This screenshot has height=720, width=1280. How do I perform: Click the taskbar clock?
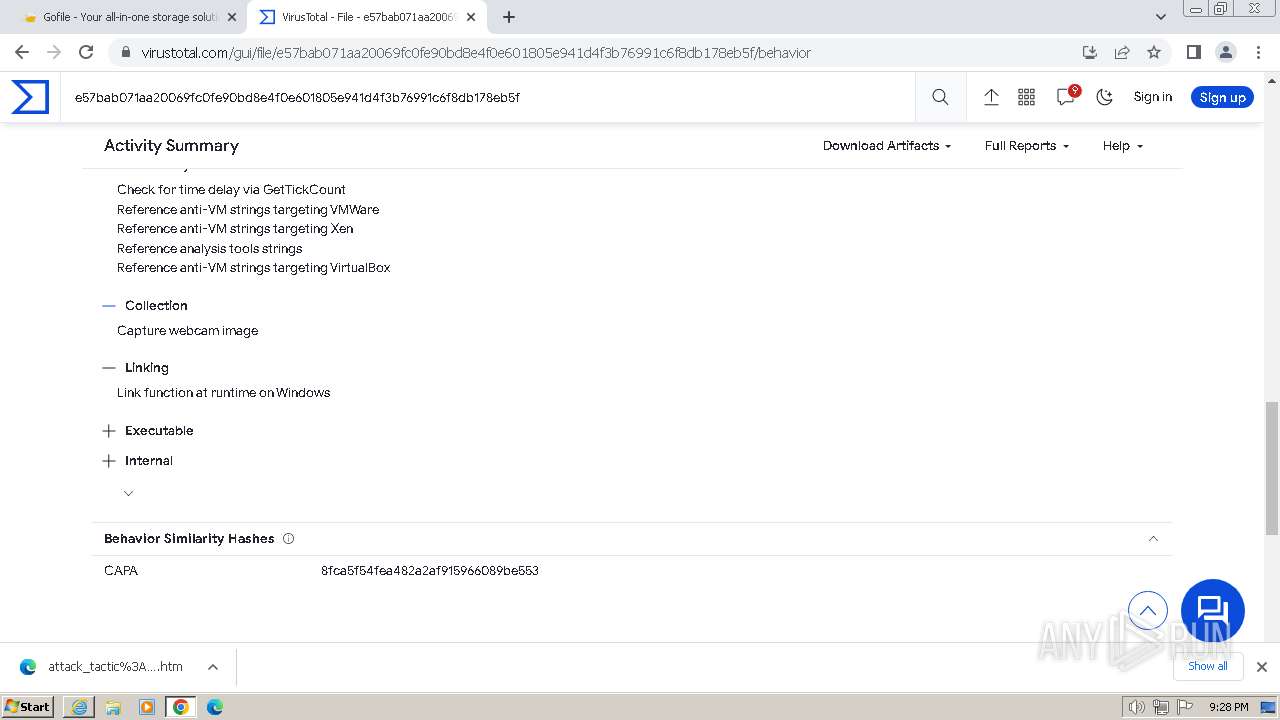1228,707
